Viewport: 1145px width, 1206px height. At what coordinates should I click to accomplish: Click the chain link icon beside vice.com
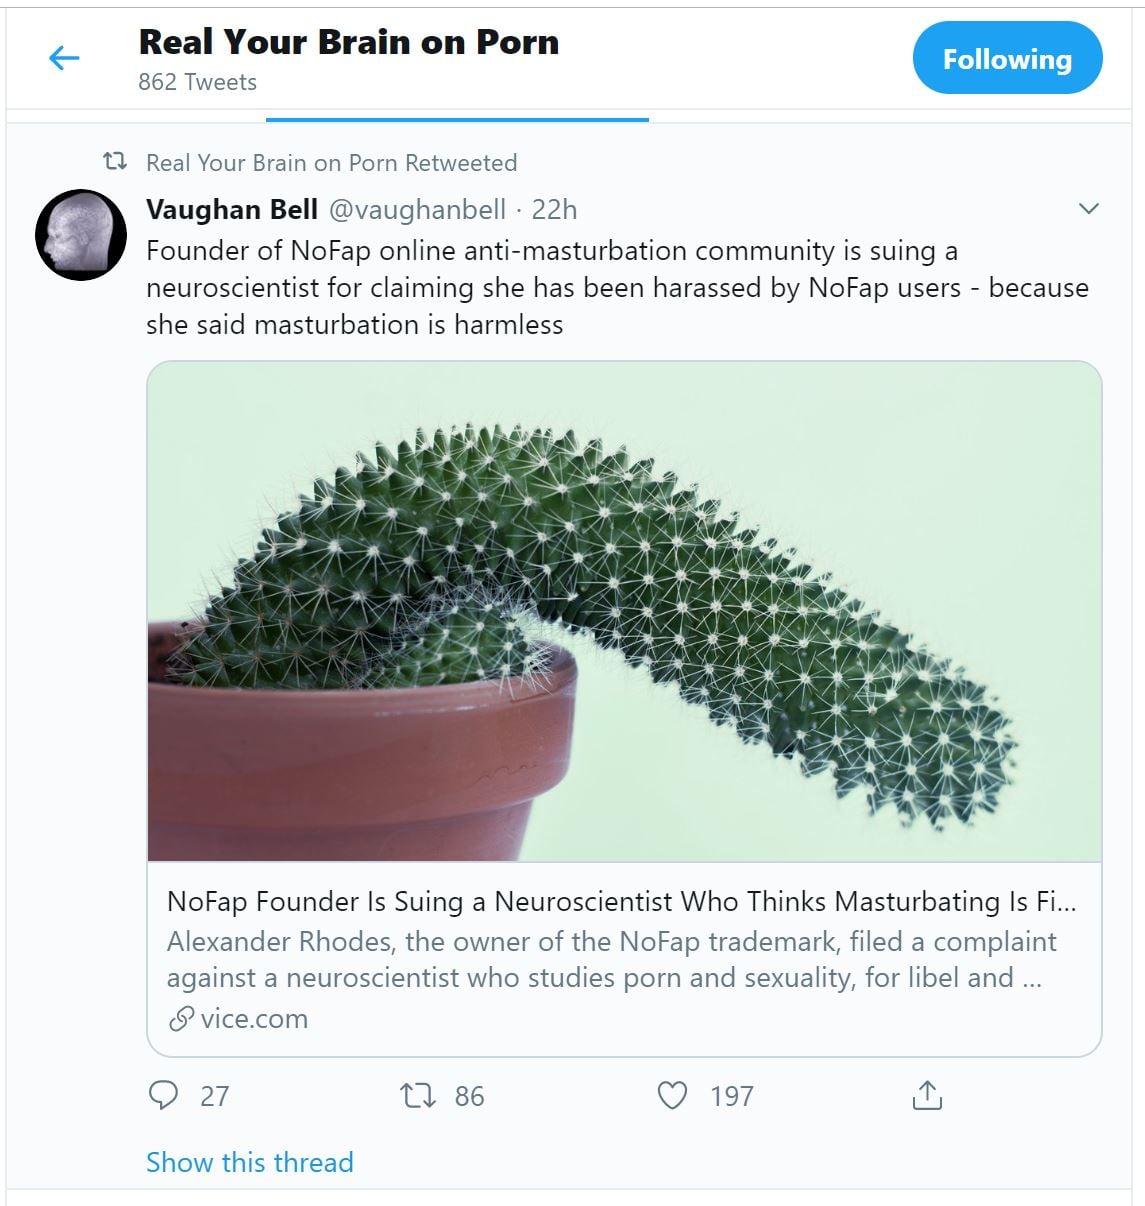click(x=181, y=1019)
